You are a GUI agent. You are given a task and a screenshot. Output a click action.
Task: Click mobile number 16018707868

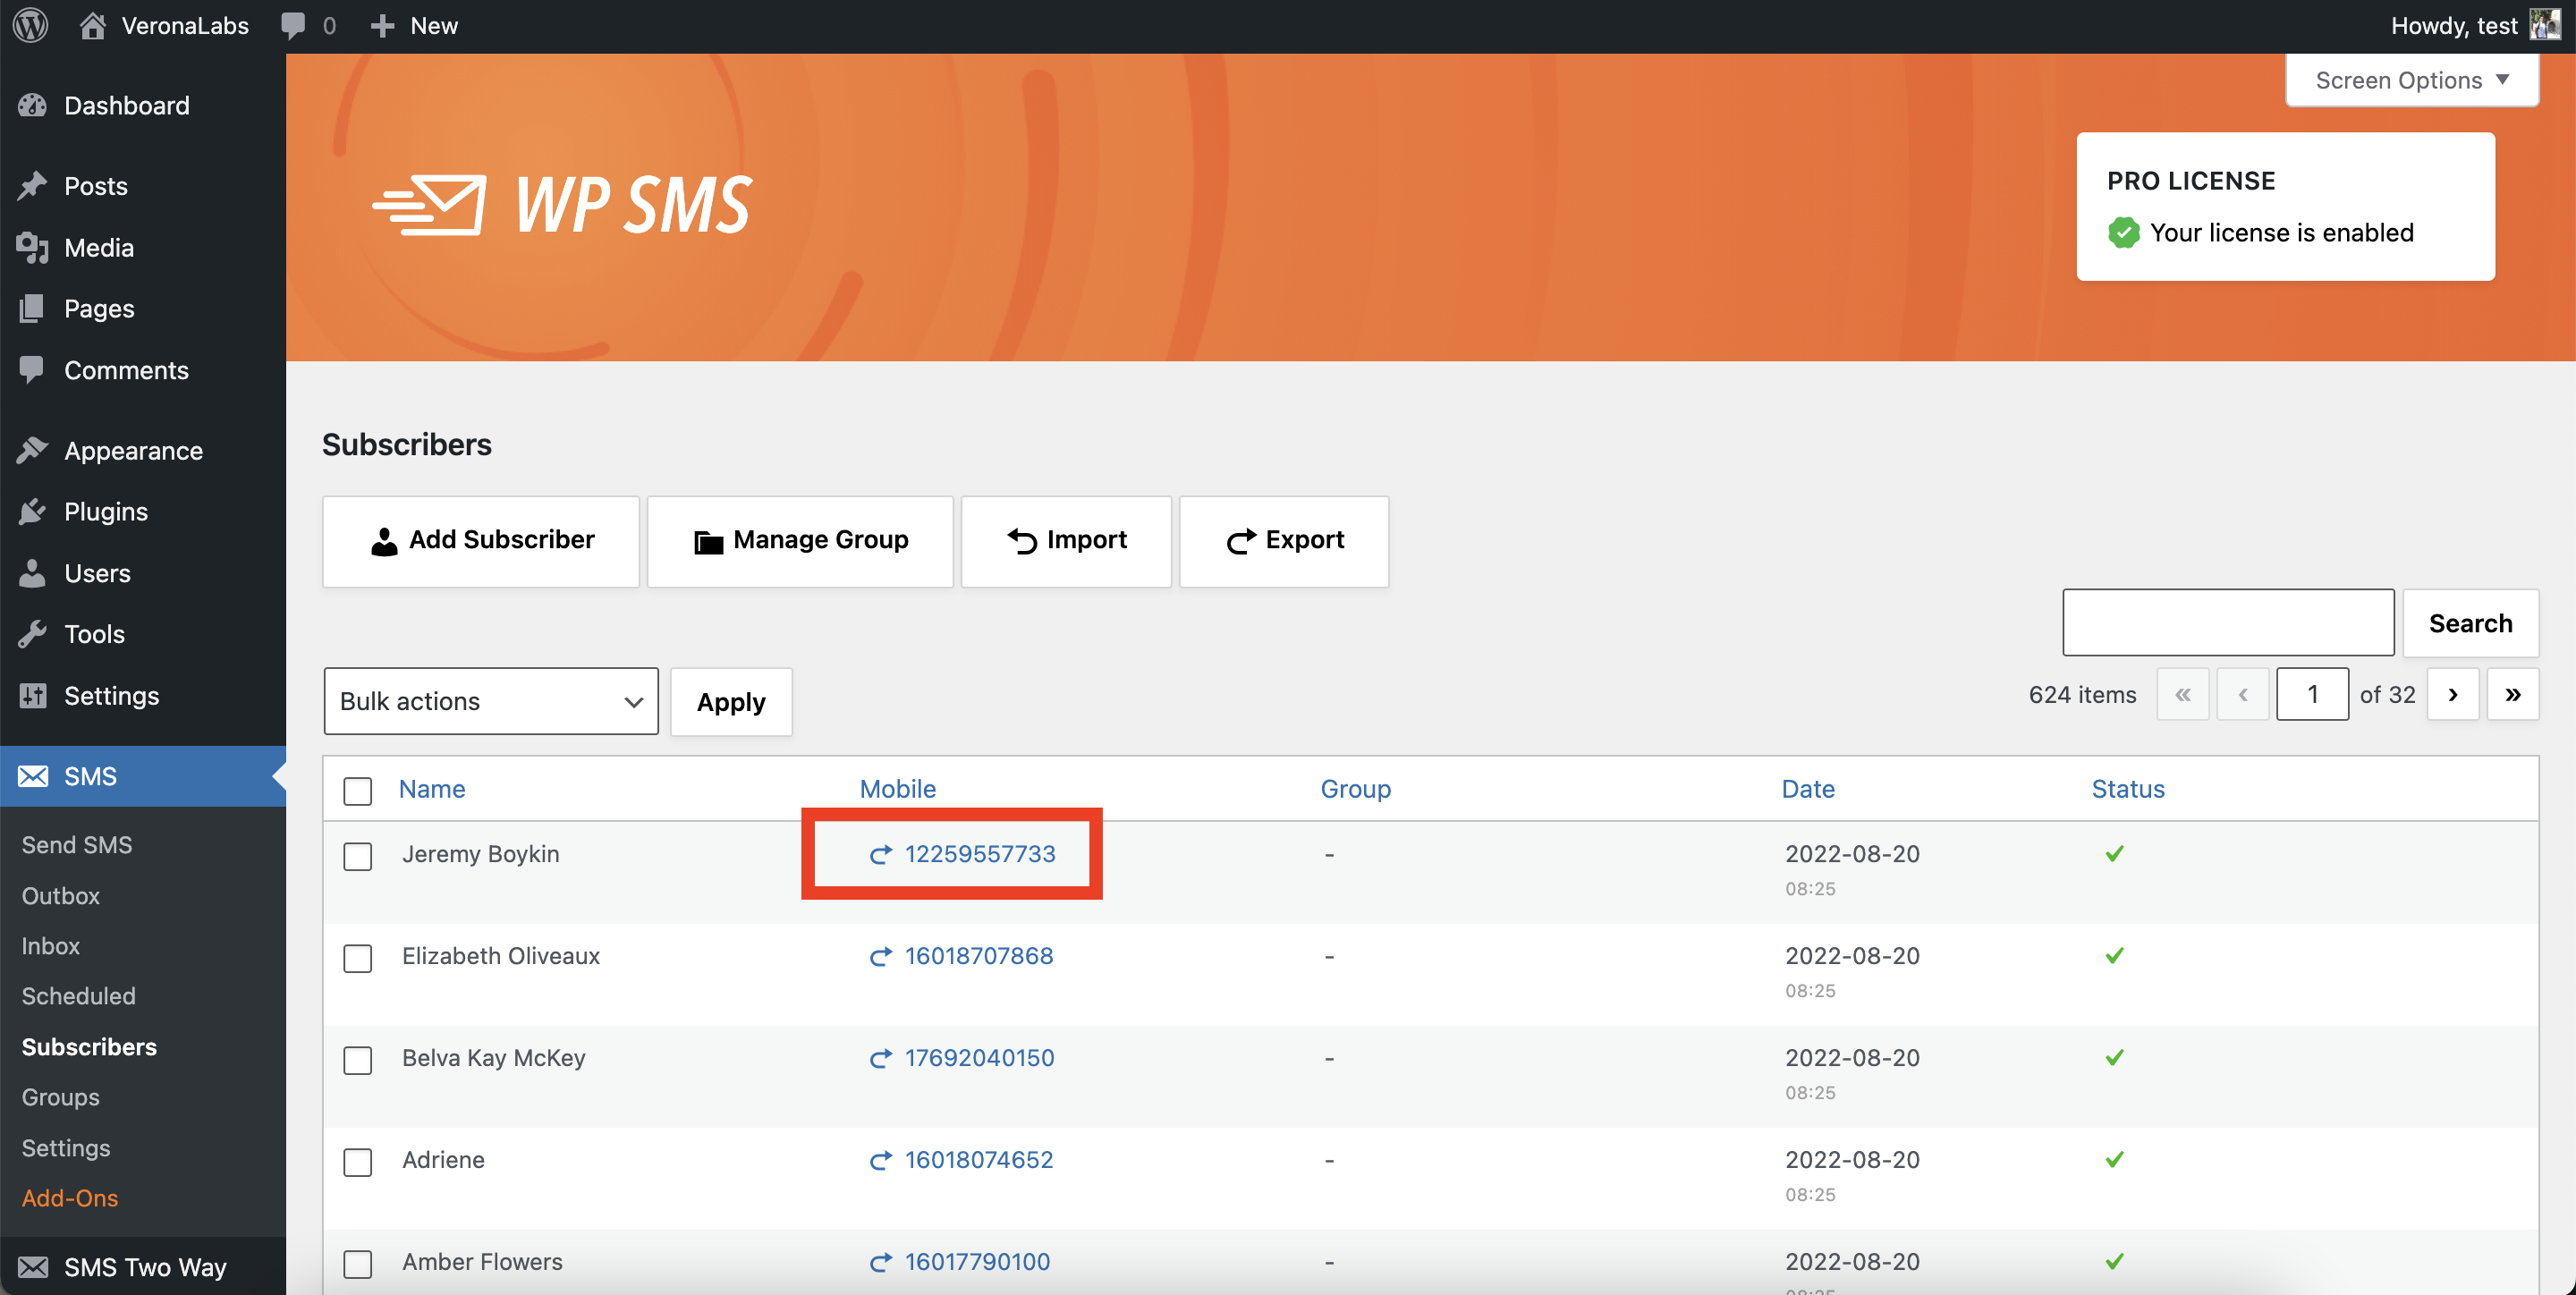[x=979, y=956]
